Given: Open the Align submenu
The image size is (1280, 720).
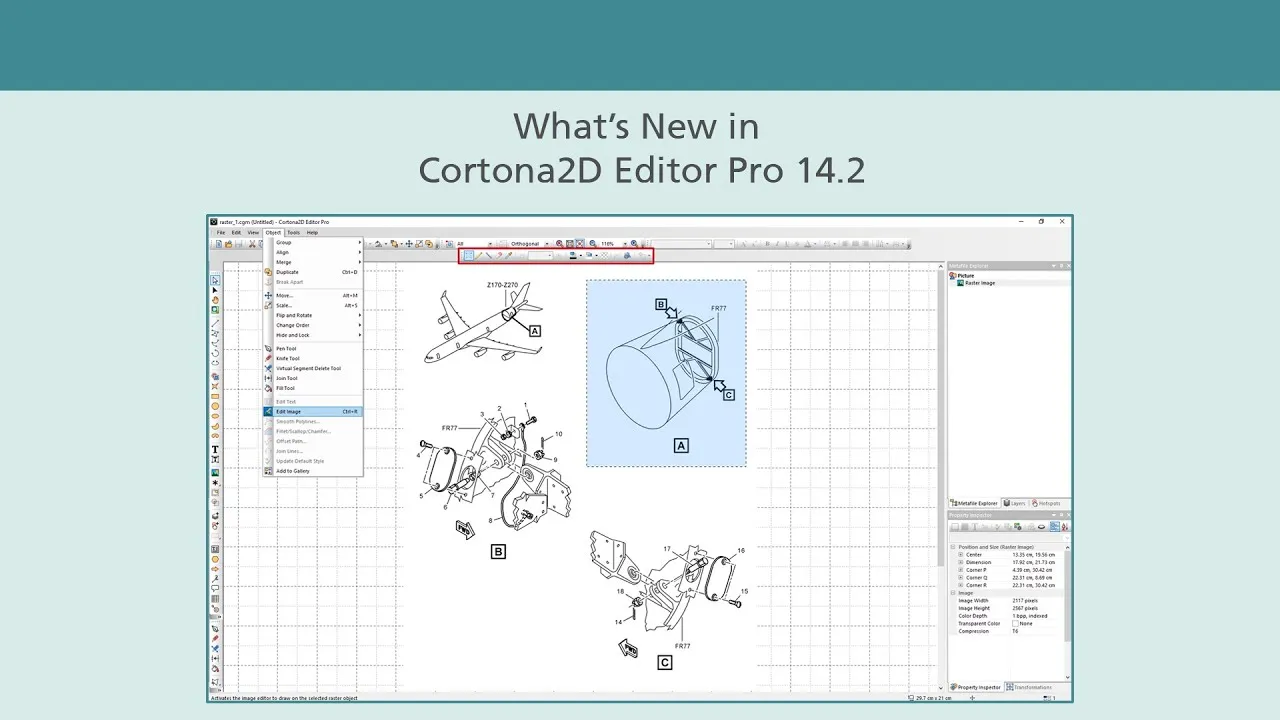Looking at the screenshot, I should click(x=313, y=252).
